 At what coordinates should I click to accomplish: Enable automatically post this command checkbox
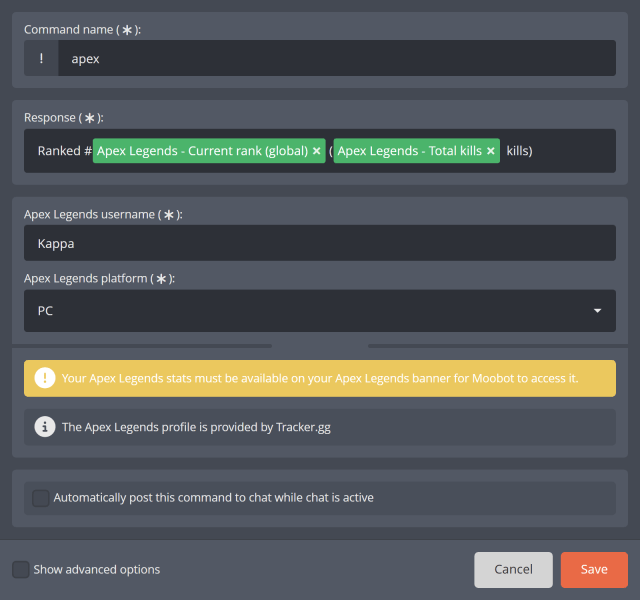tap(41, 498)
